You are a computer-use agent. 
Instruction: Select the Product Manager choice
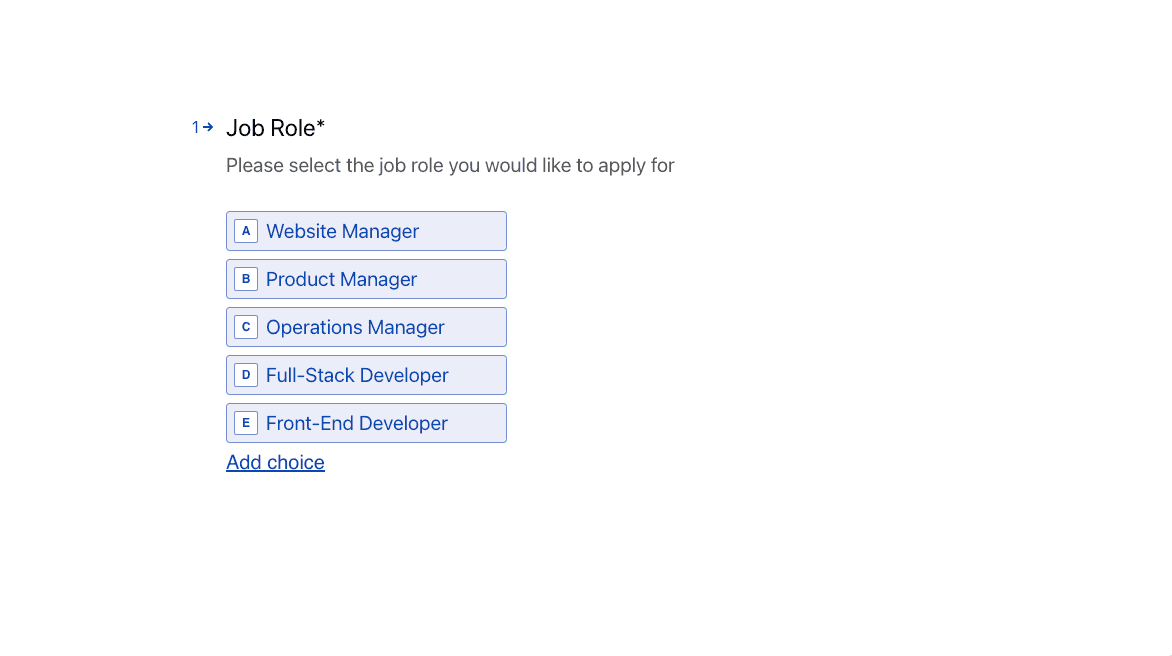tap(366, 279)
